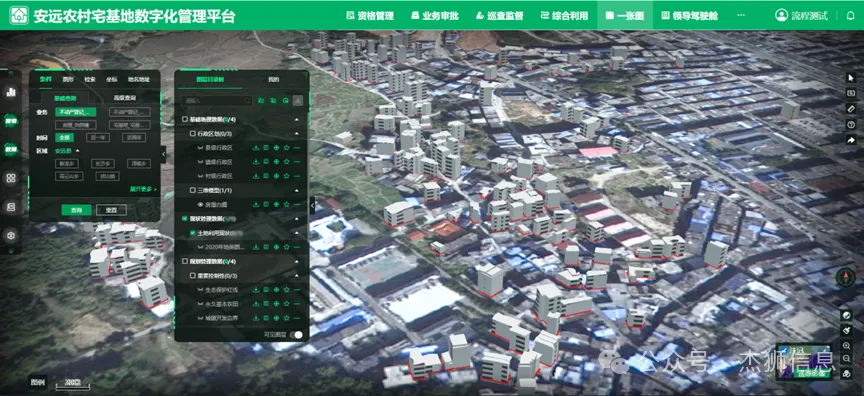Download the 县级行政区 layer

click(x=256, y=148)
